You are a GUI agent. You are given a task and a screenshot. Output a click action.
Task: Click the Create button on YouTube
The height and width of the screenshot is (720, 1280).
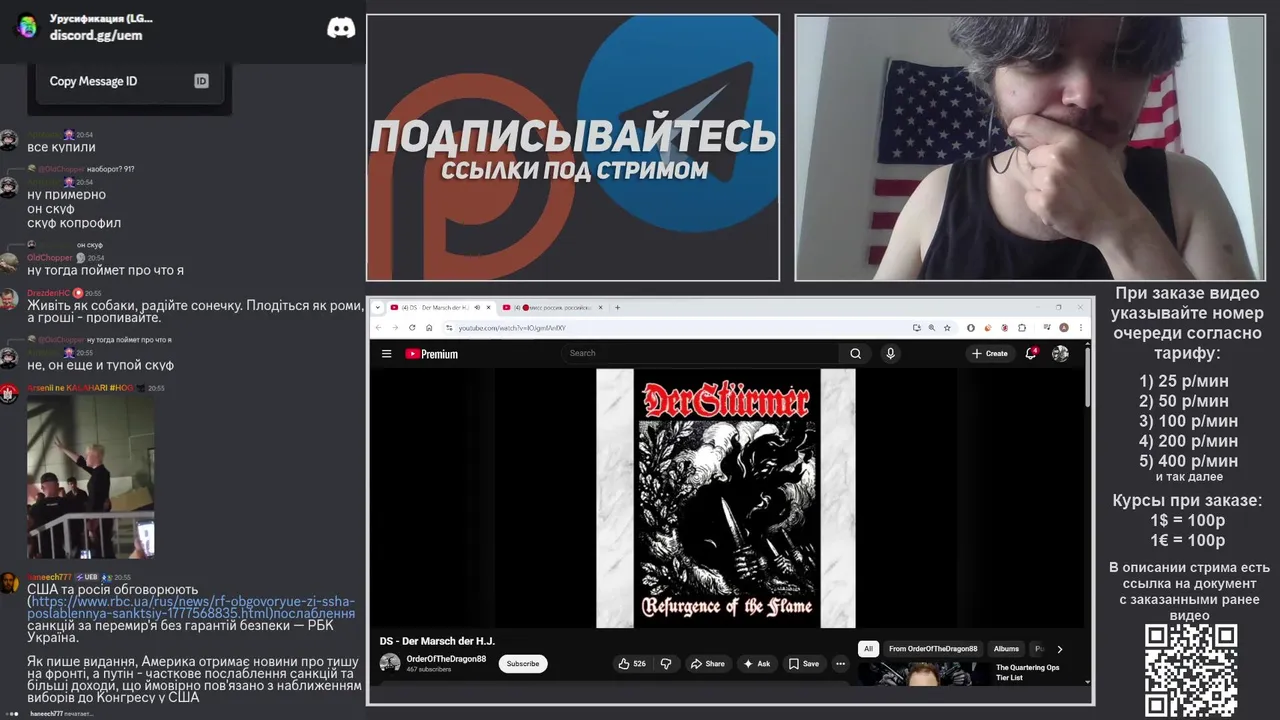click(x=989, y=353)
